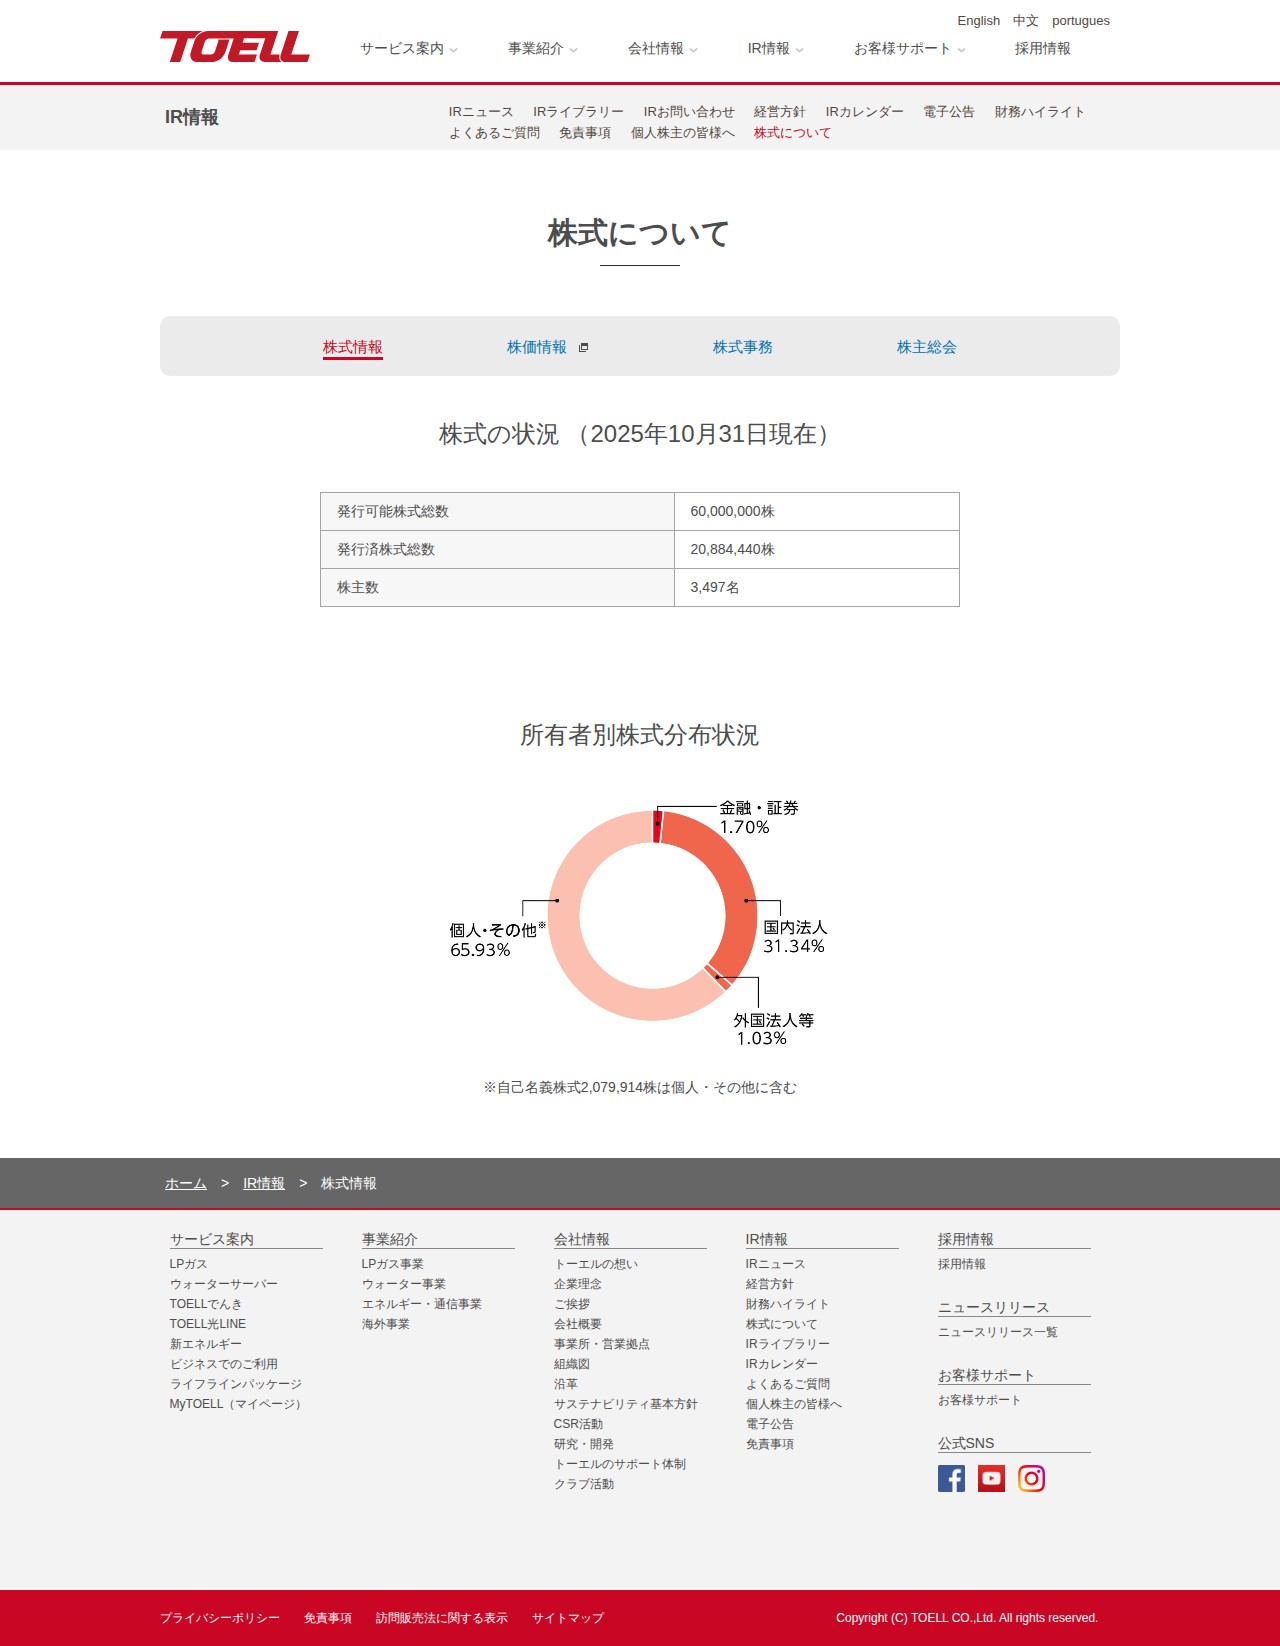Viewport: 1280px width, 1646px height.
Task: Open サステナビリティ基本方針 footer link
Action: point(626,1404)
